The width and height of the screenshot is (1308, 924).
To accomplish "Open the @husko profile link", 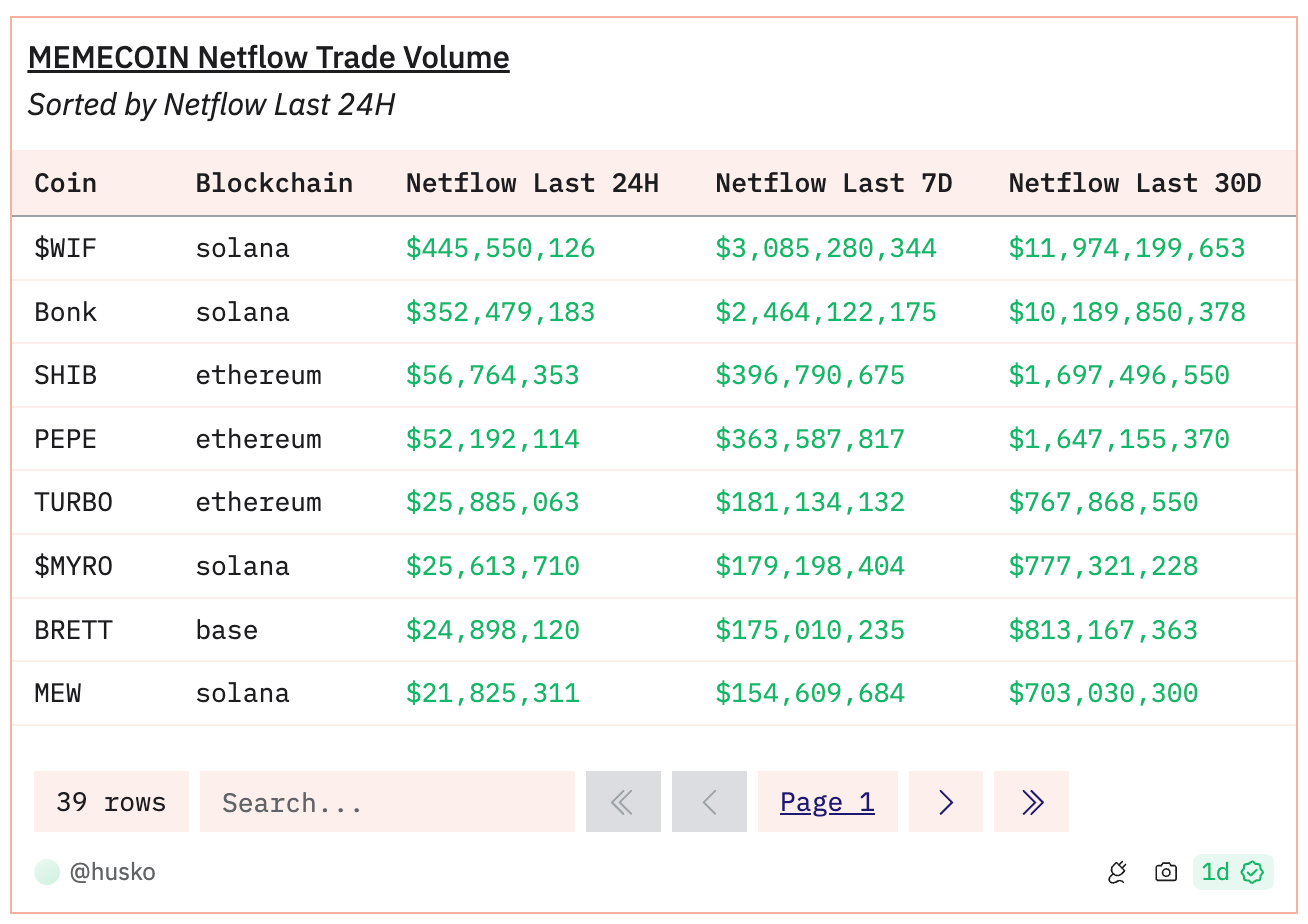I will click(112, 872).
